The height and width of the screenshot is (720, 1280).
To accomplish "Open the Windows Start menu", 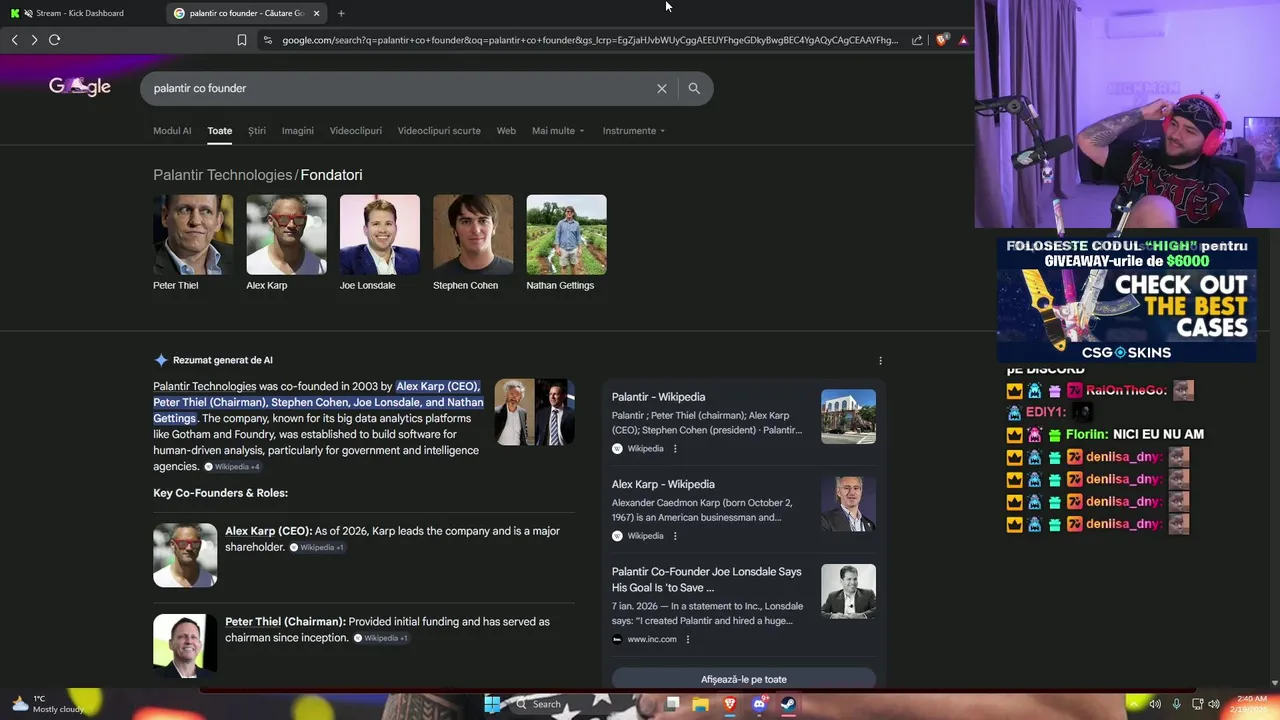I will pyautogui.click(x=492, y=704).
